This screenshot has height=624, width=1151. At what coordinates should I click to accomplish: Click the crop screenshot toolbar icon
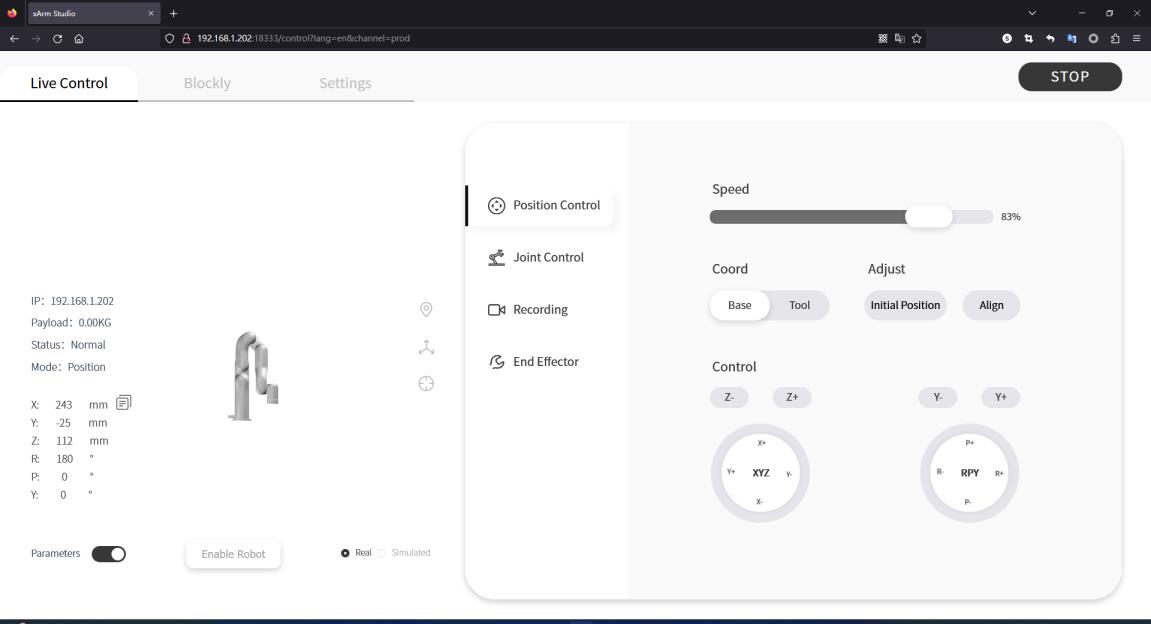1028,38
